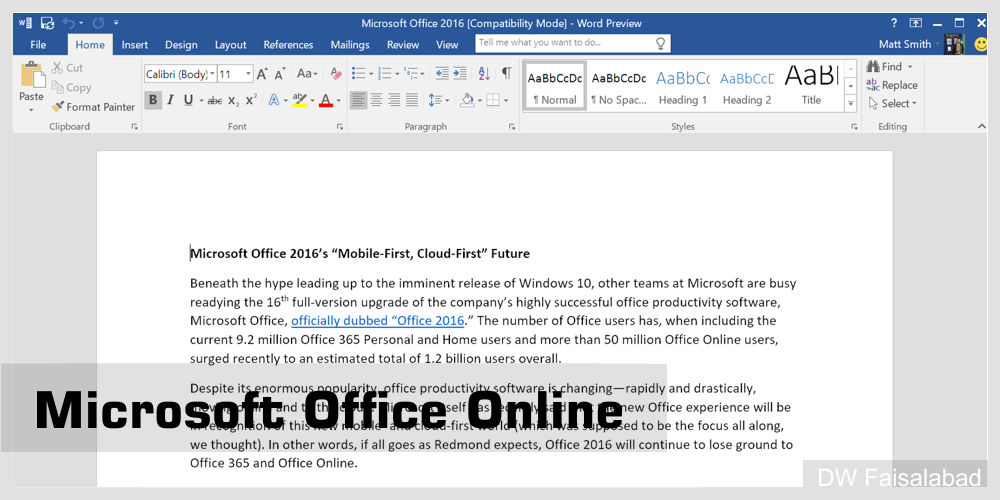This screenshot has height=500, width=1000.
Task: Click the Matt Smith account name
Action: (903, 45)
